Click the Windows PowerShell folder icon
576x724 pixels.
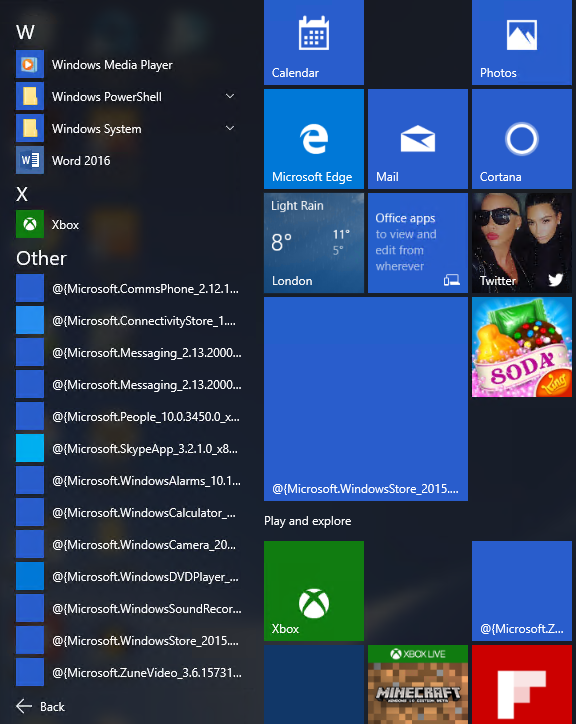coord(30,96)
